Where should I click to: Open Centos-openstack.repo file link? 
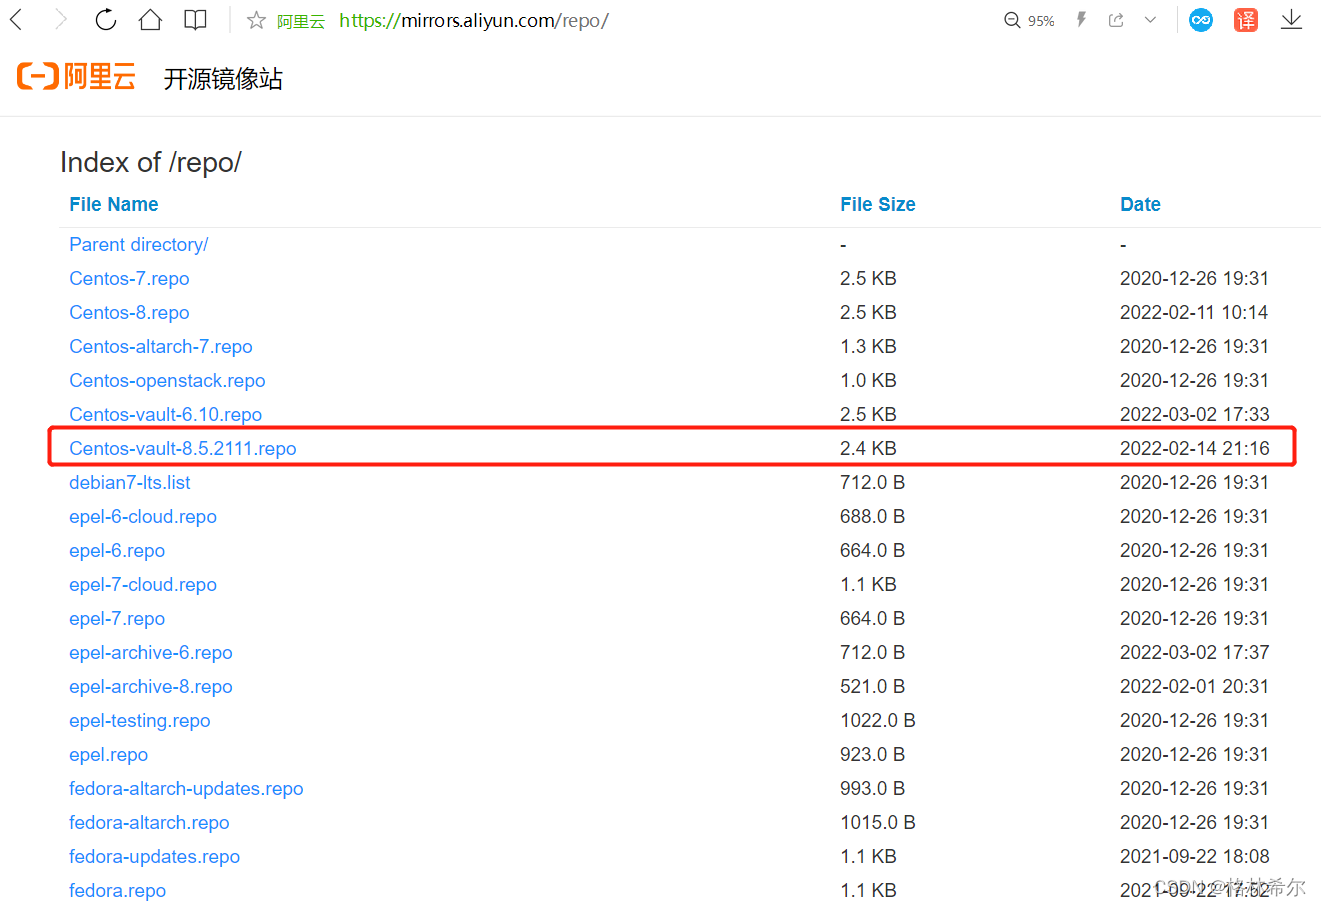[x=167, y=380]
